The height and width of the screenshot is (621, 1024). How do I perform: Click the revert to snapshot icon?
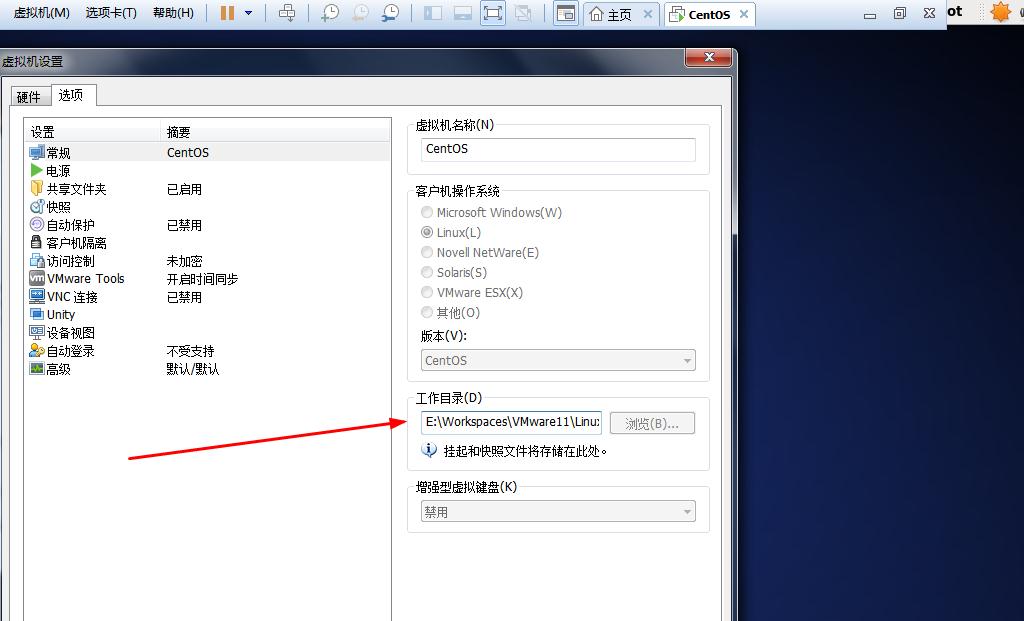coord(360,13)
